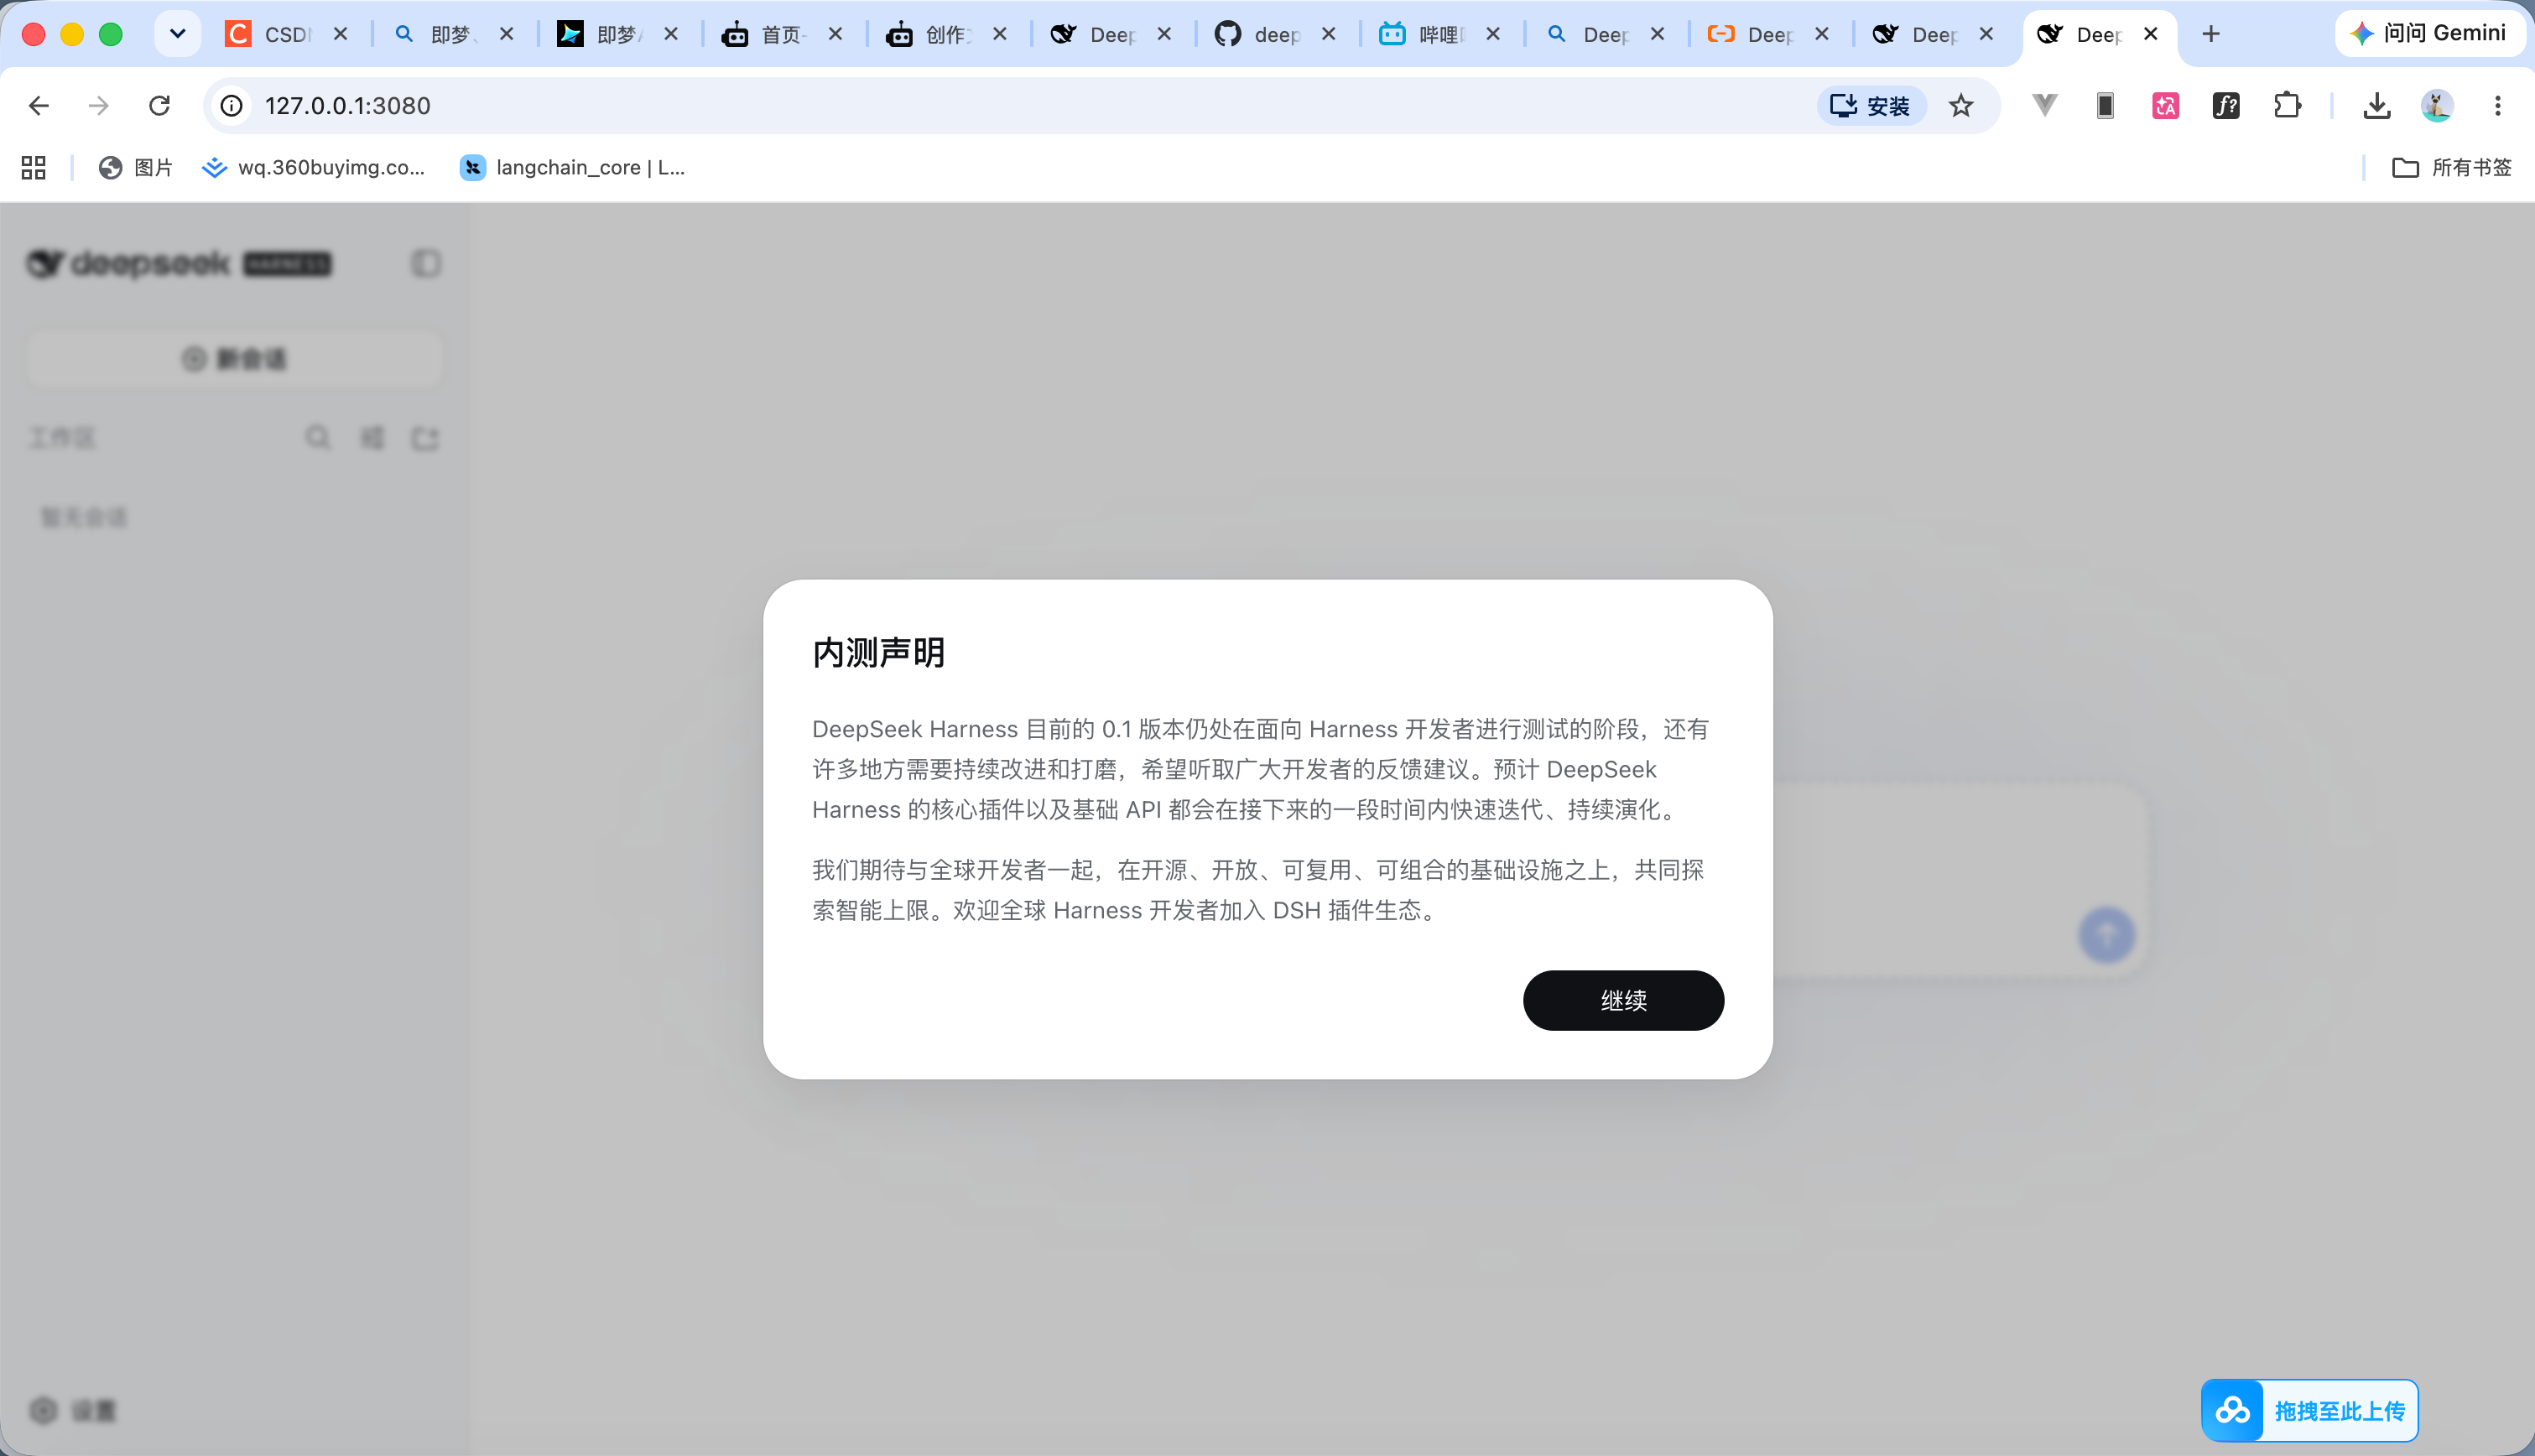Toggle the sidebar collapse icon
The width and height of the screenshot is (2535, 1456).
[x=426, y=263]
